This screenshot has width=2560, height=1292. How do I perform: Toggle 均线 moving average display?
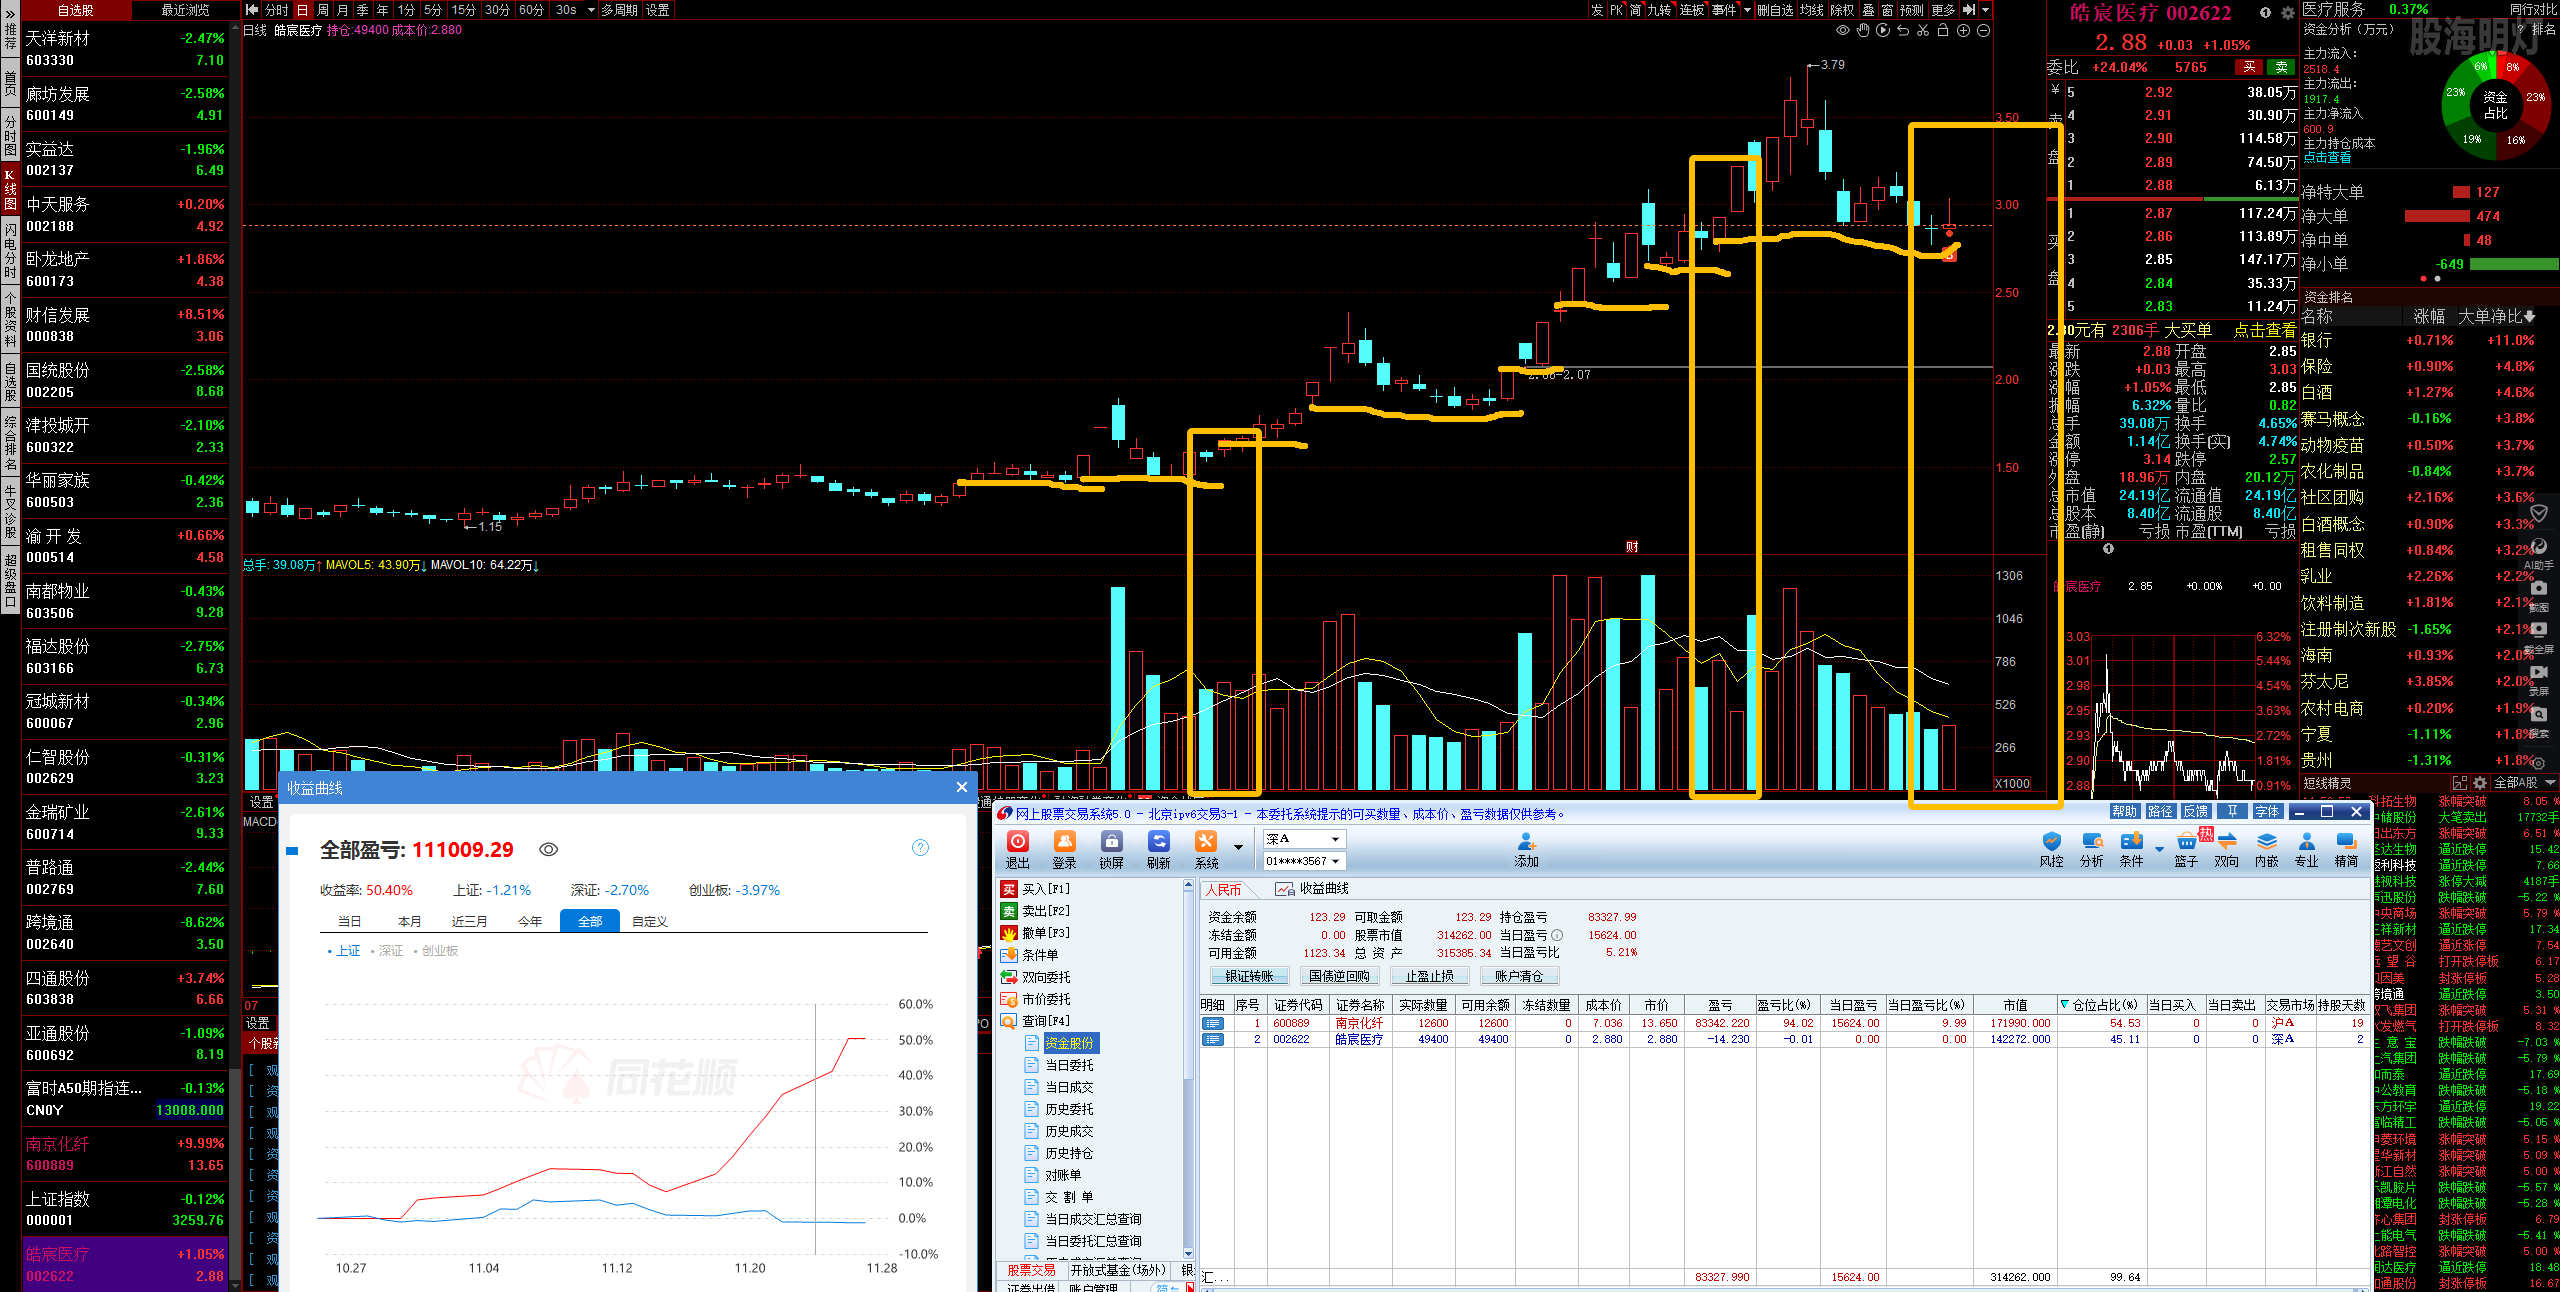(x=1812, y=10)
